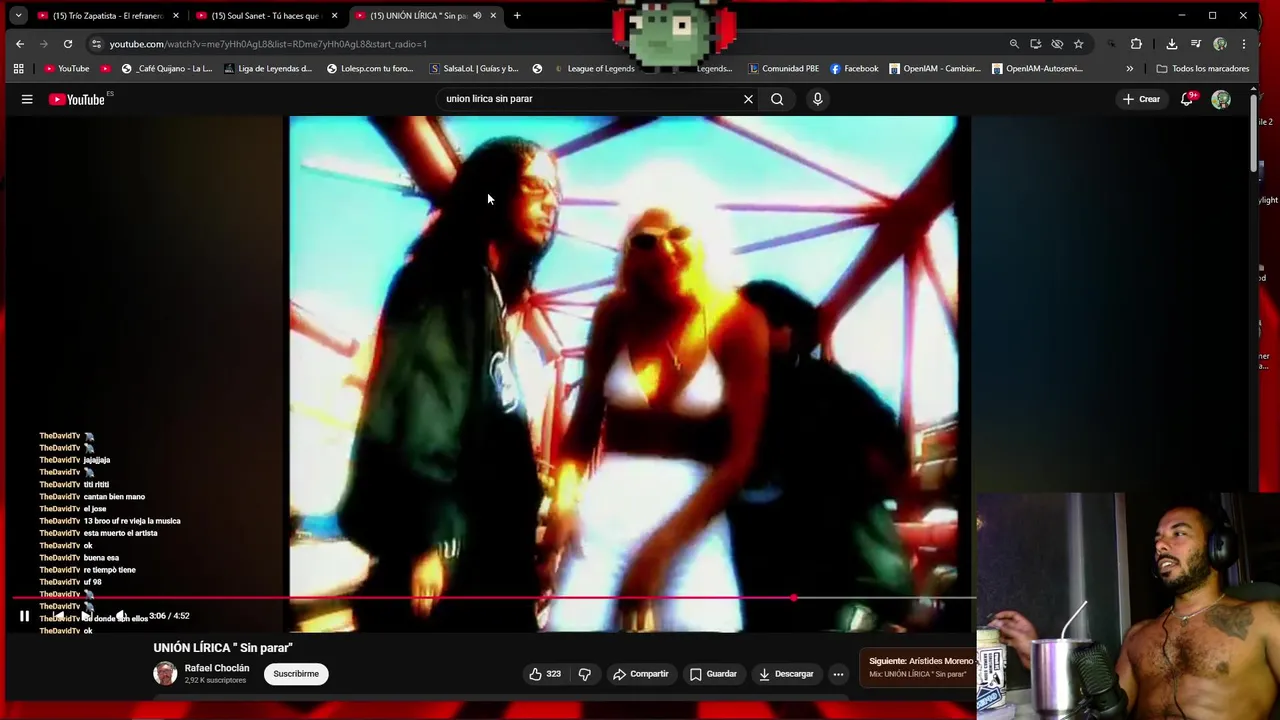1280x720 pixels.
Task: Go back in browser history
Action: [x=20, y=44]
